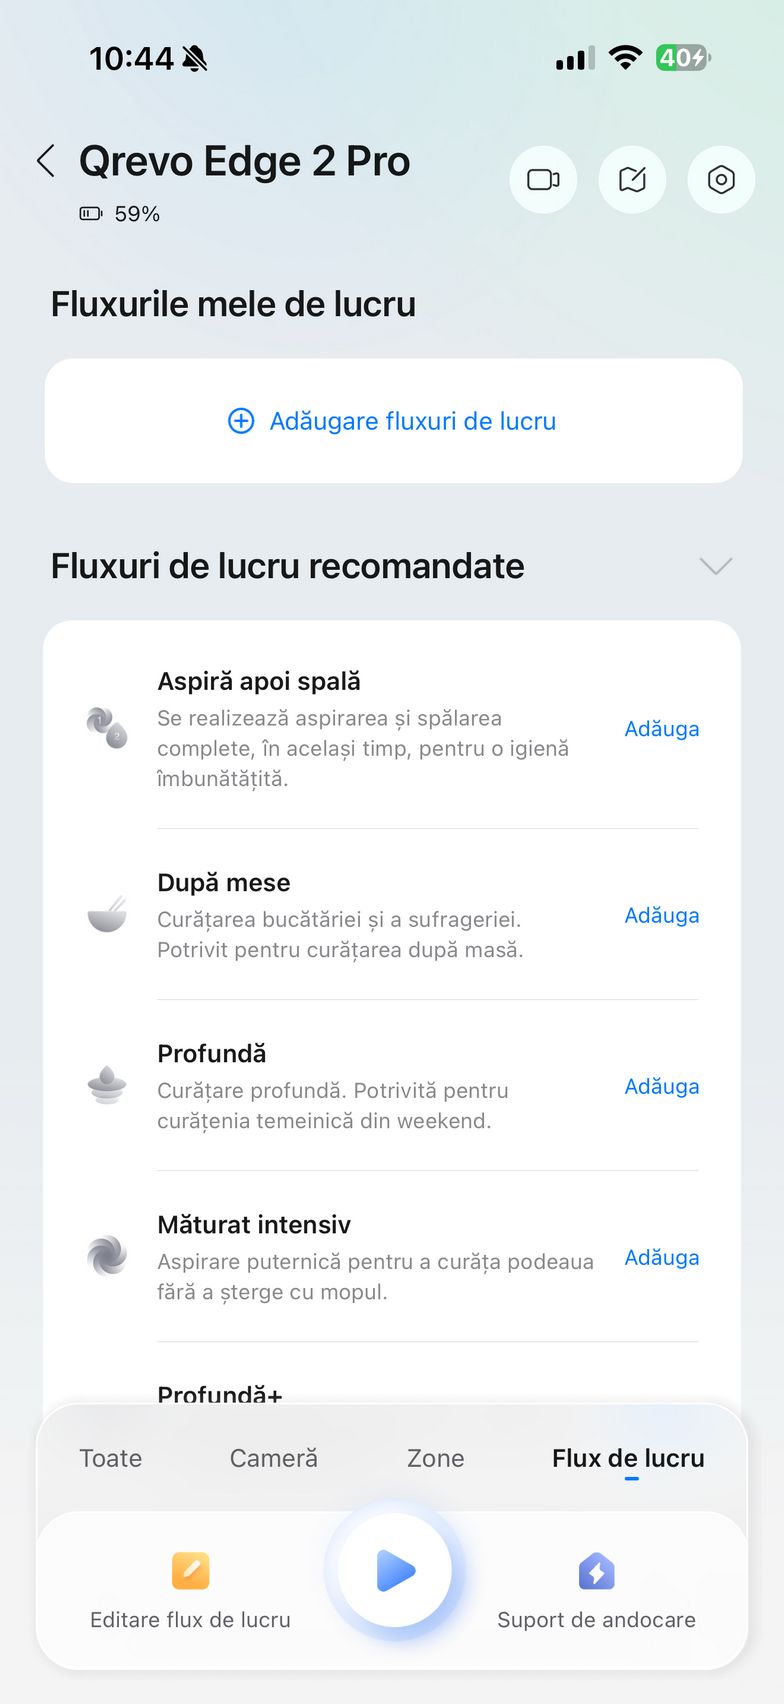The height and width of the screenshot is (1704, 784).
Task: Tap the După mese bowl icon
Action: click(107, 915)
